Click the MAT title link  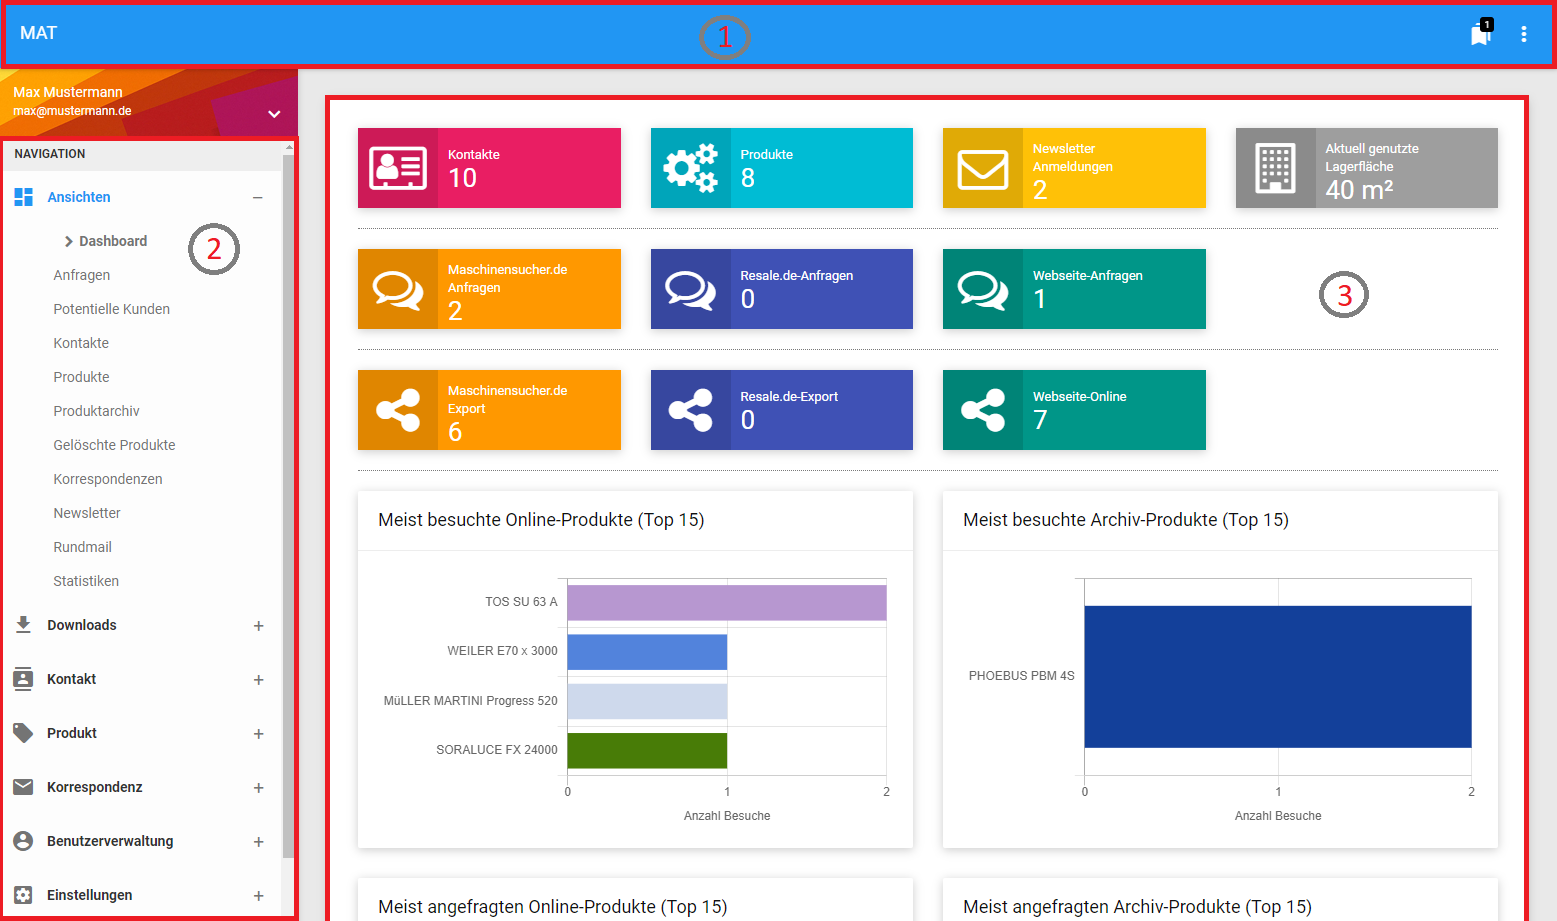(39, 33)
